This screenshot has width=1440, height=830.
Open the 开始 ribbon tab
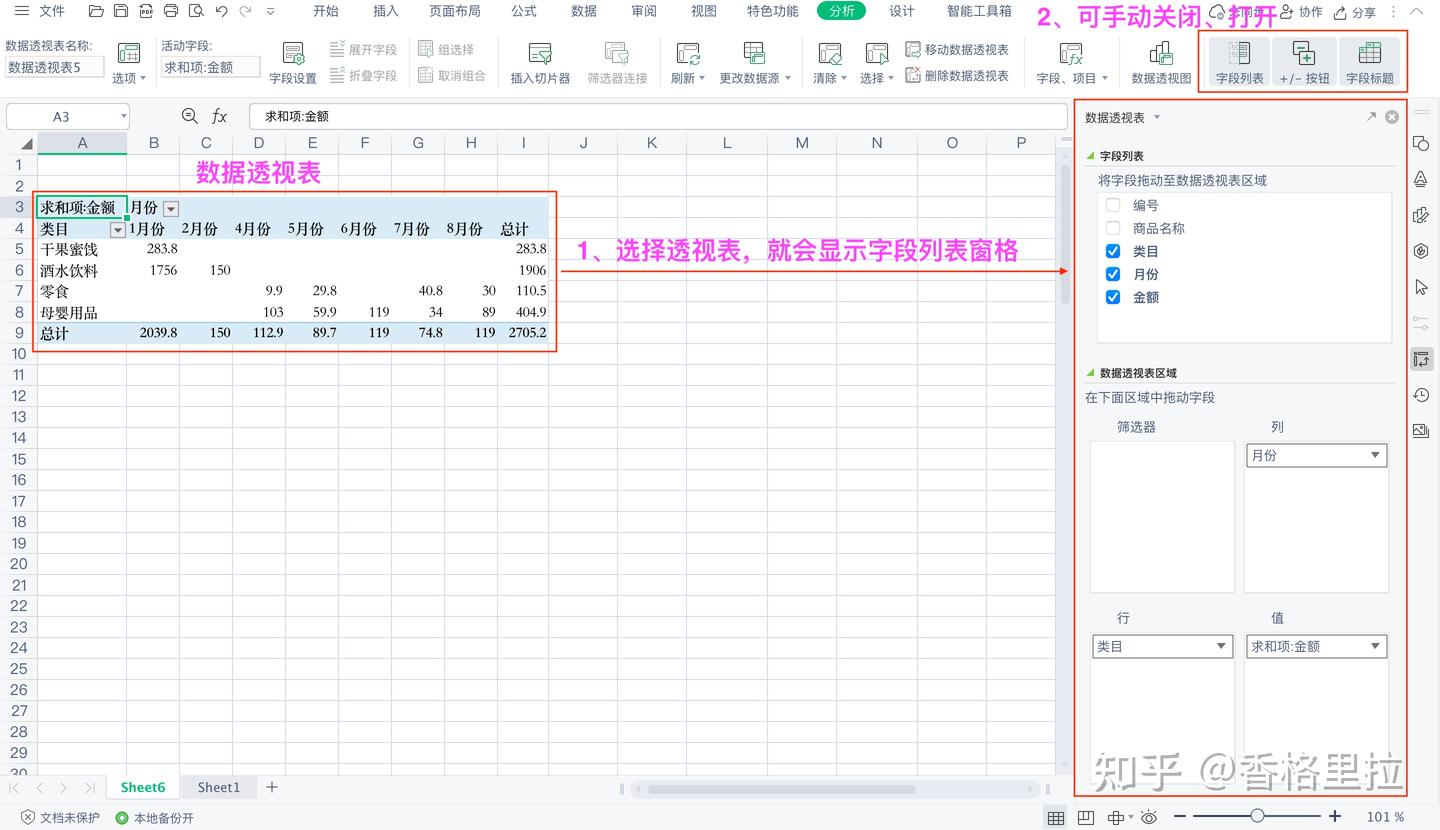coord(326,12)
